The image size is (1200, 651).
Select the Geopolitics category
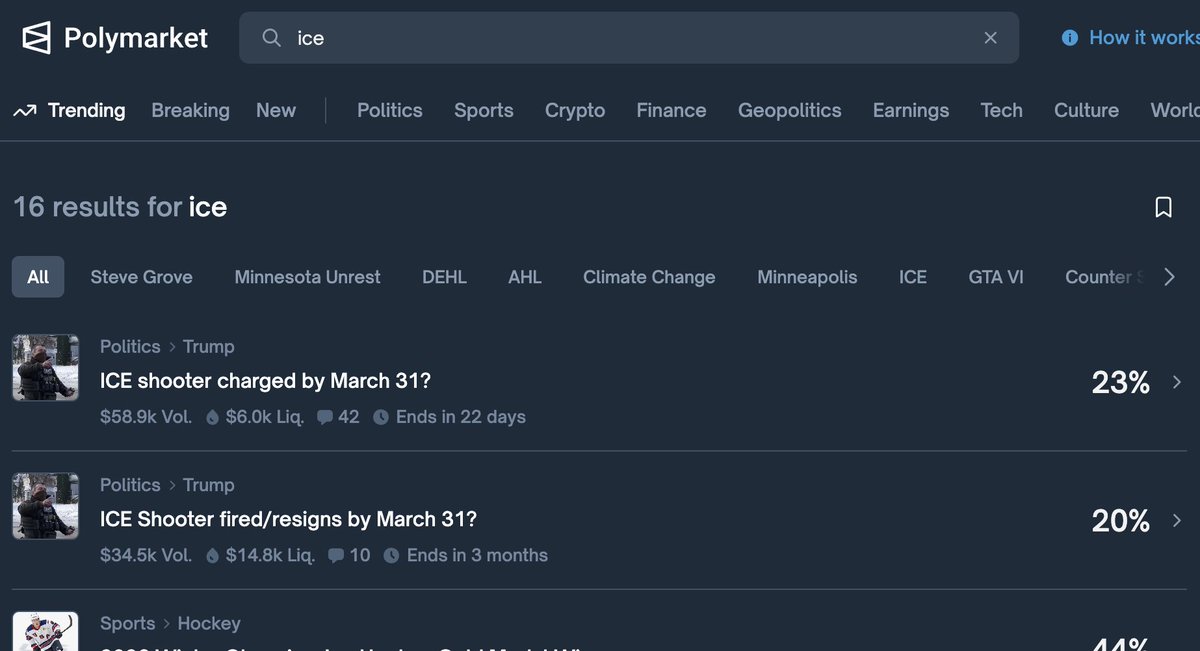(790, 111)
